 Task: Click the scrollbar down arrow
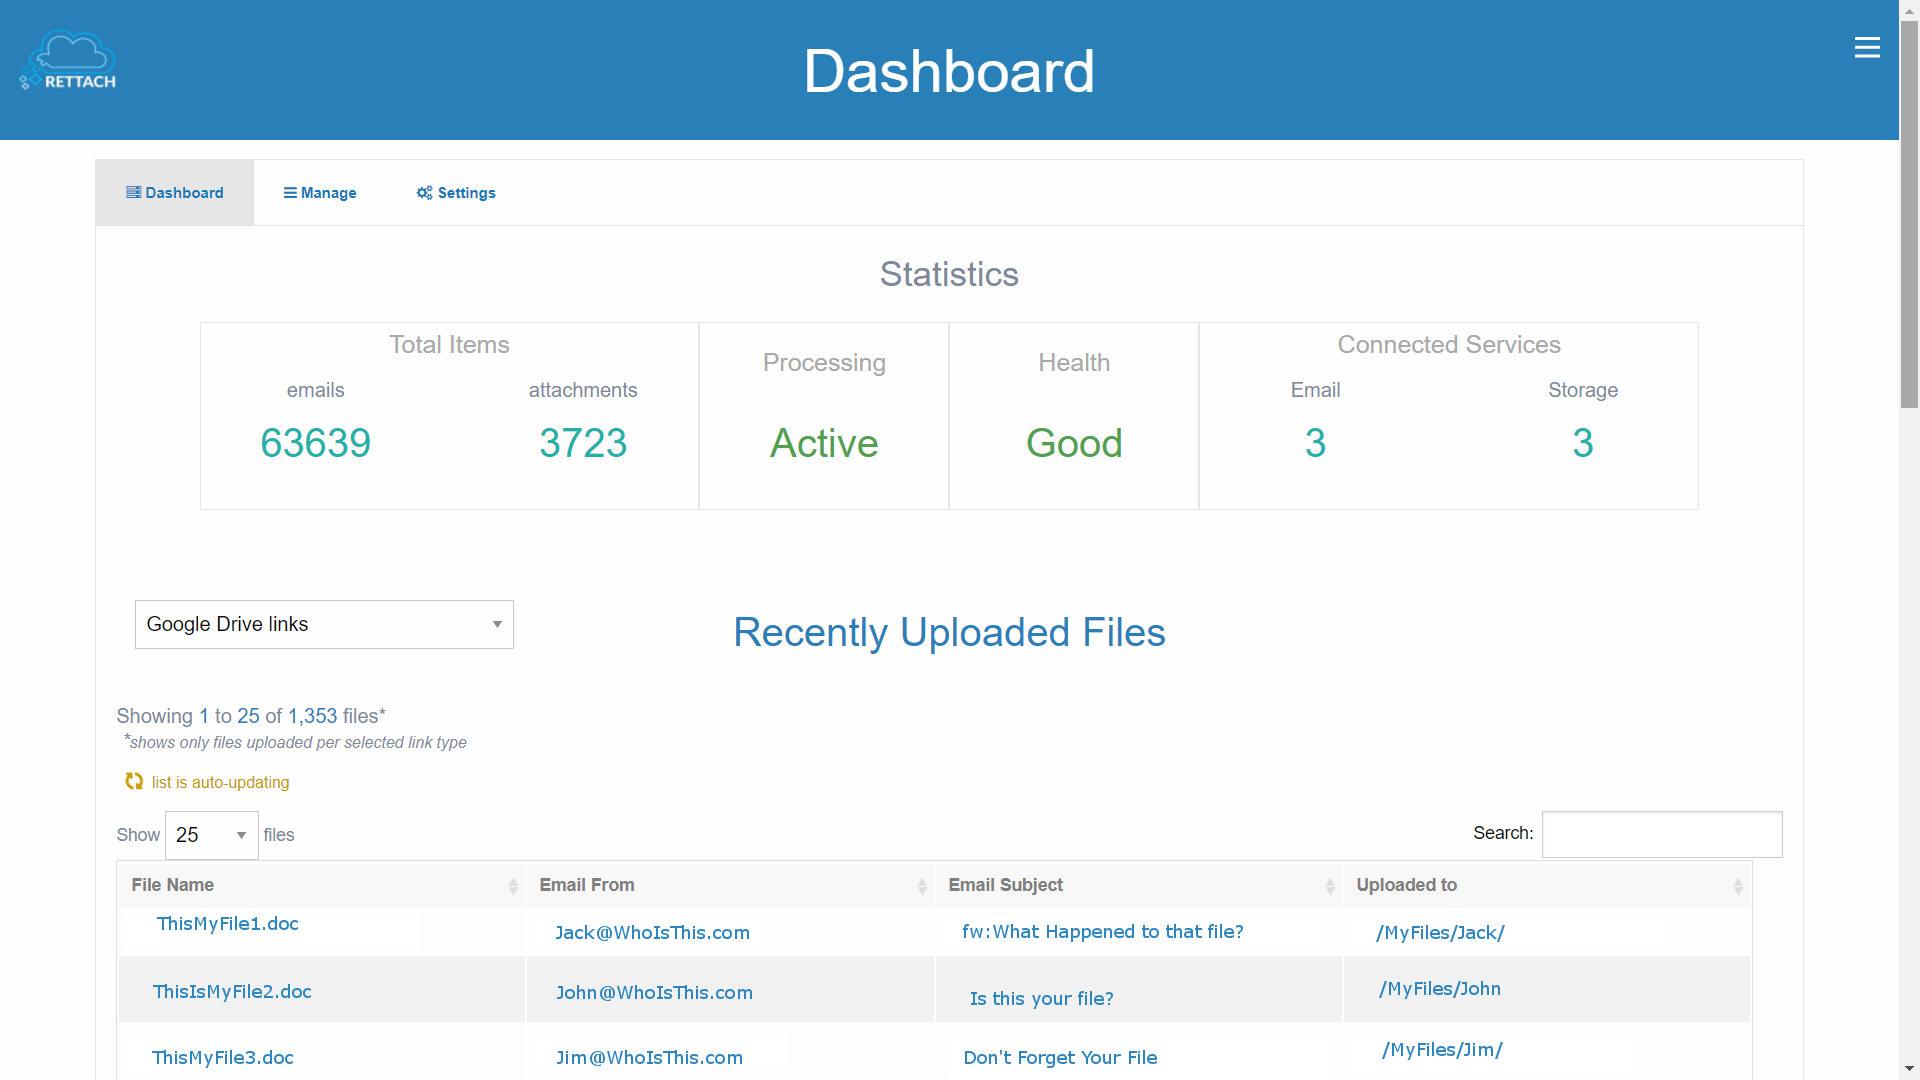coord(1909,1069)
